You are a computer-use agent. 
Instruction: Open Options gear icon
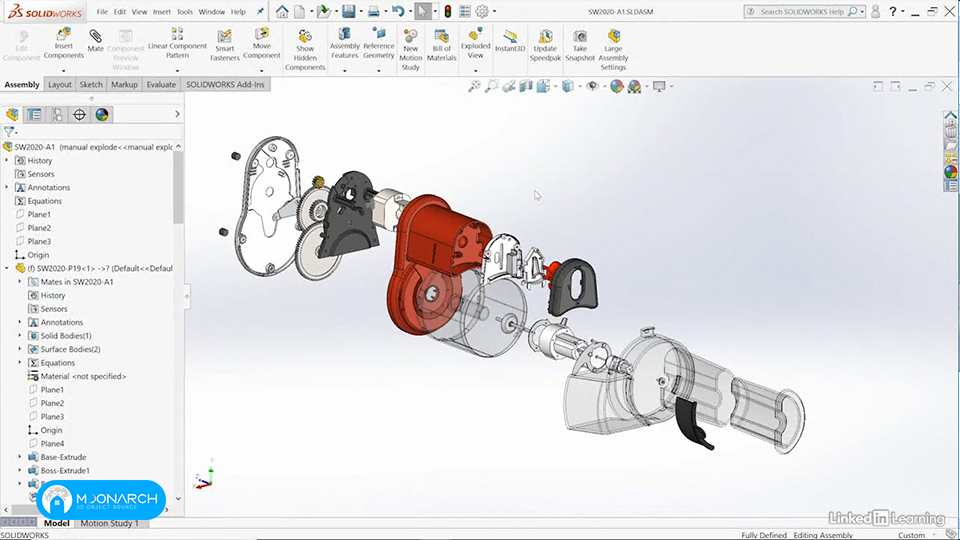coord(482,11)
